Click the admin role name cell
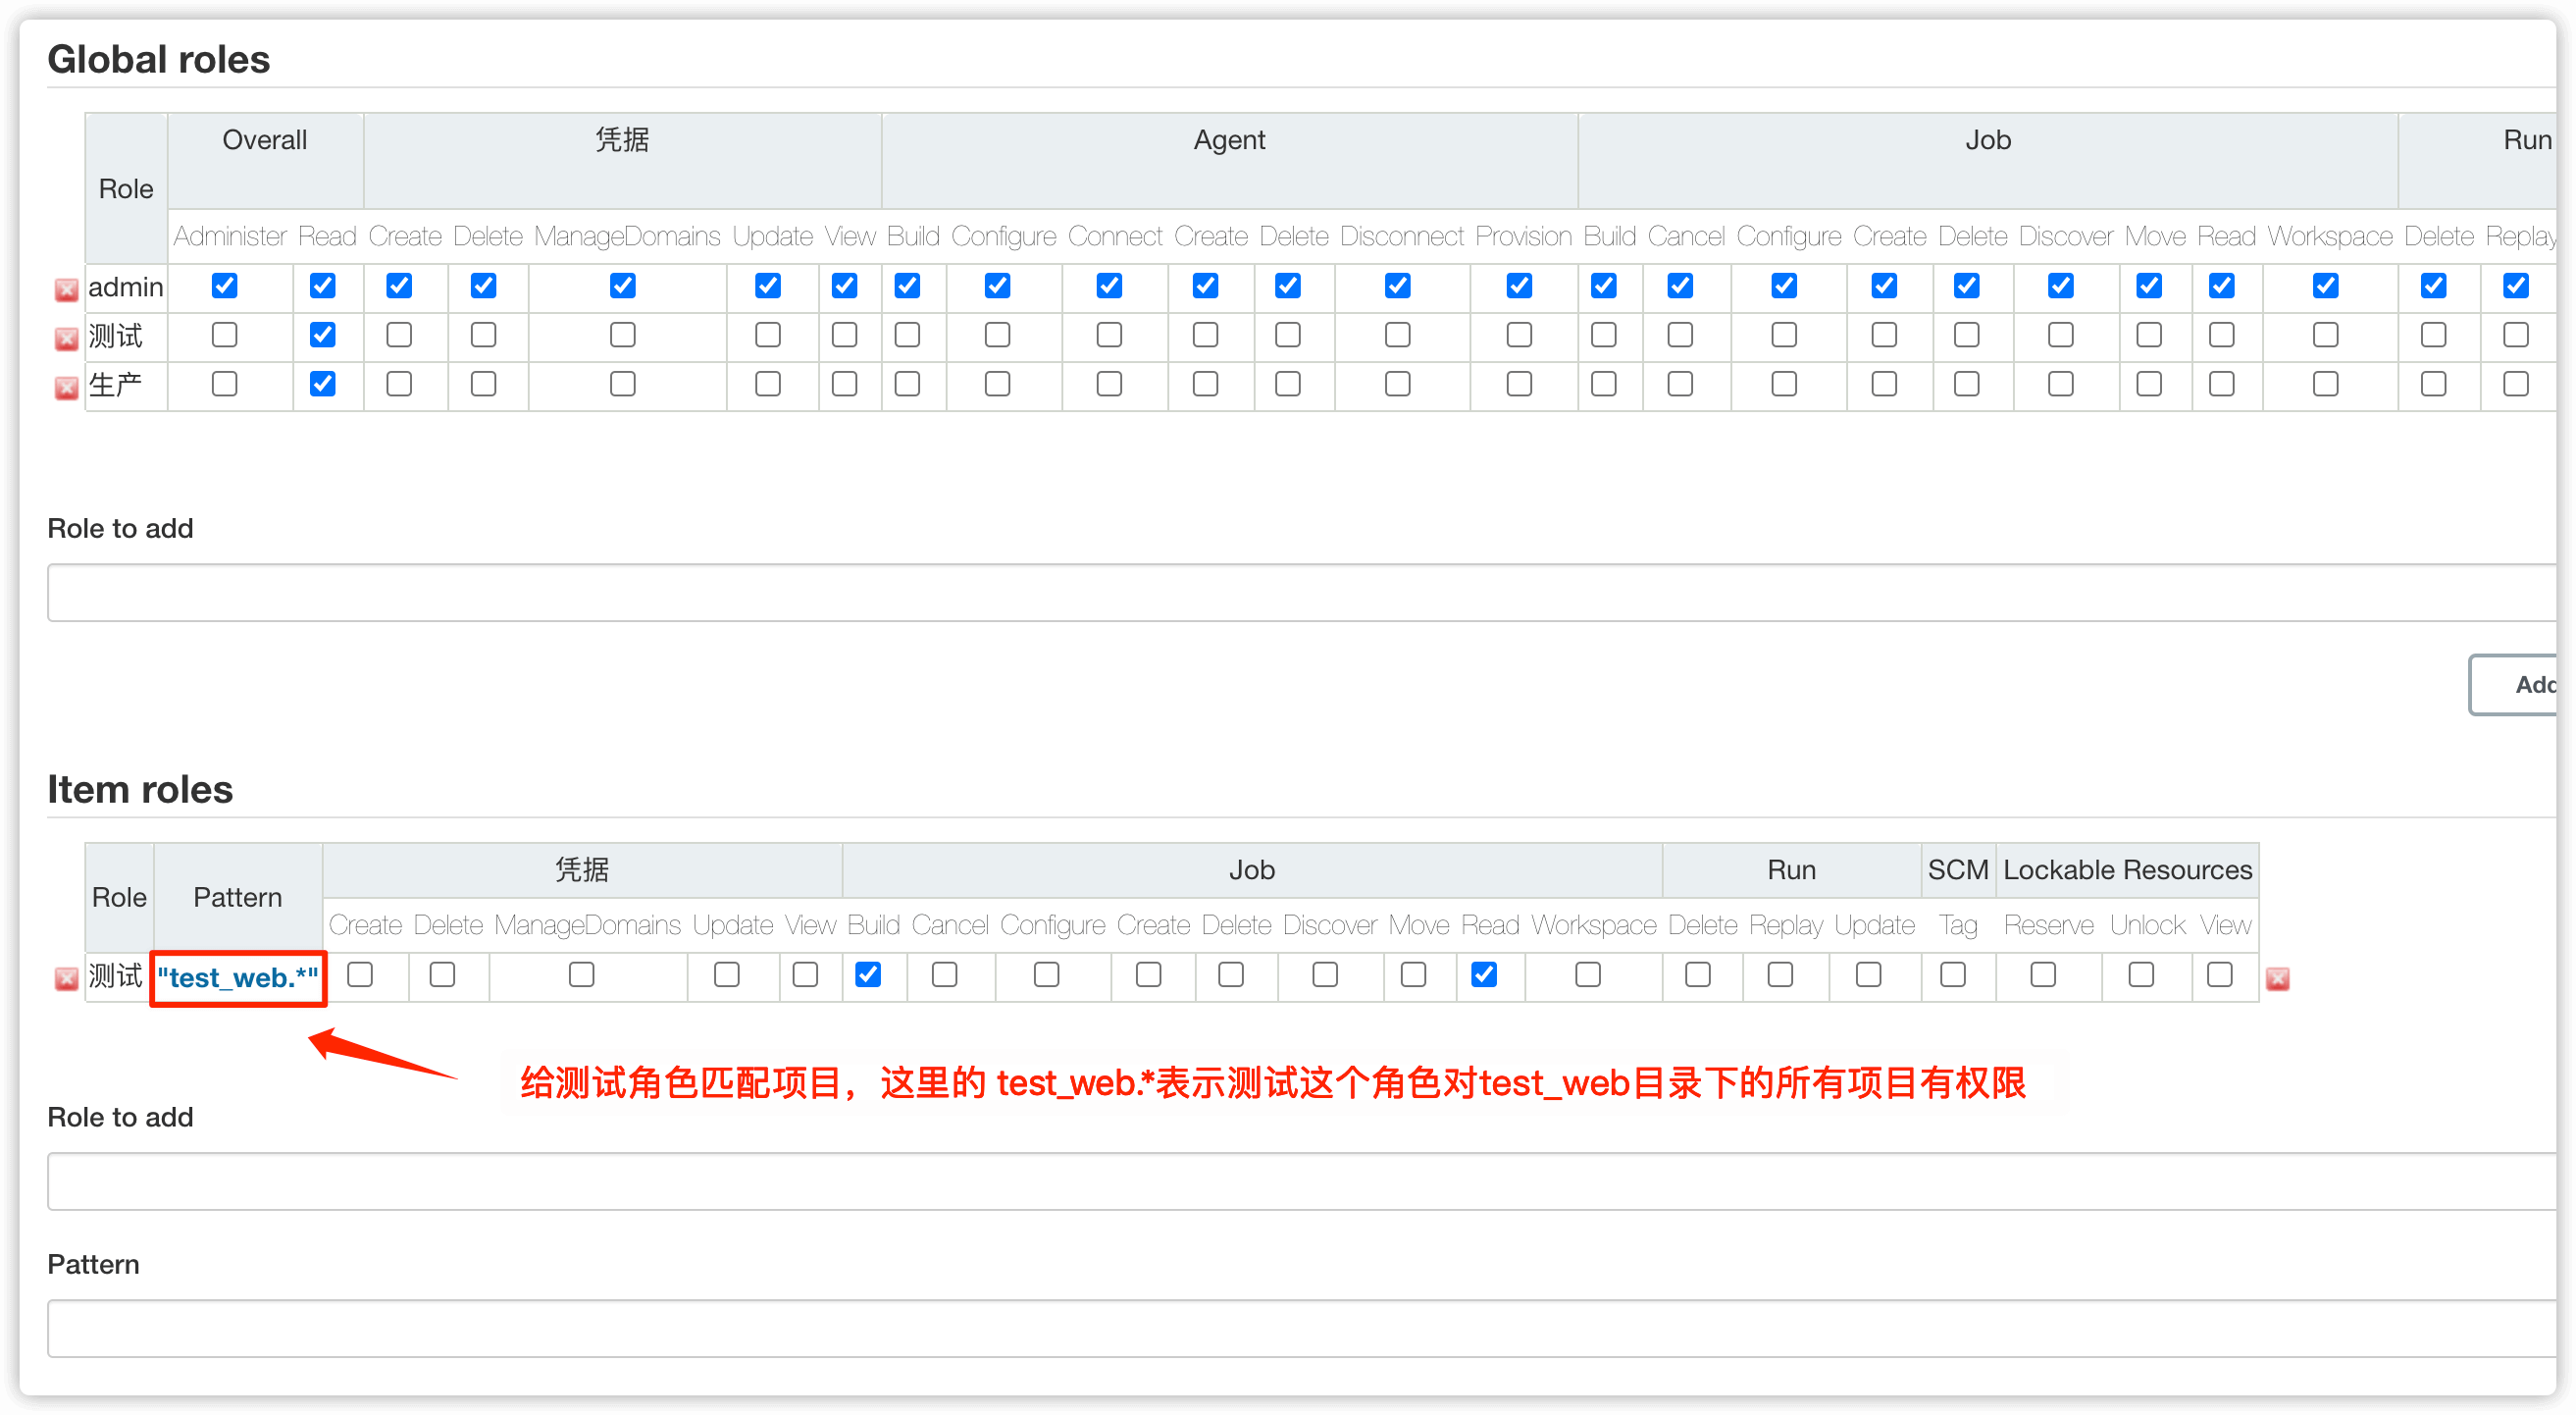Viewport: 2576px width, 1415px height. pyautogui.click(x=126, y=288)
